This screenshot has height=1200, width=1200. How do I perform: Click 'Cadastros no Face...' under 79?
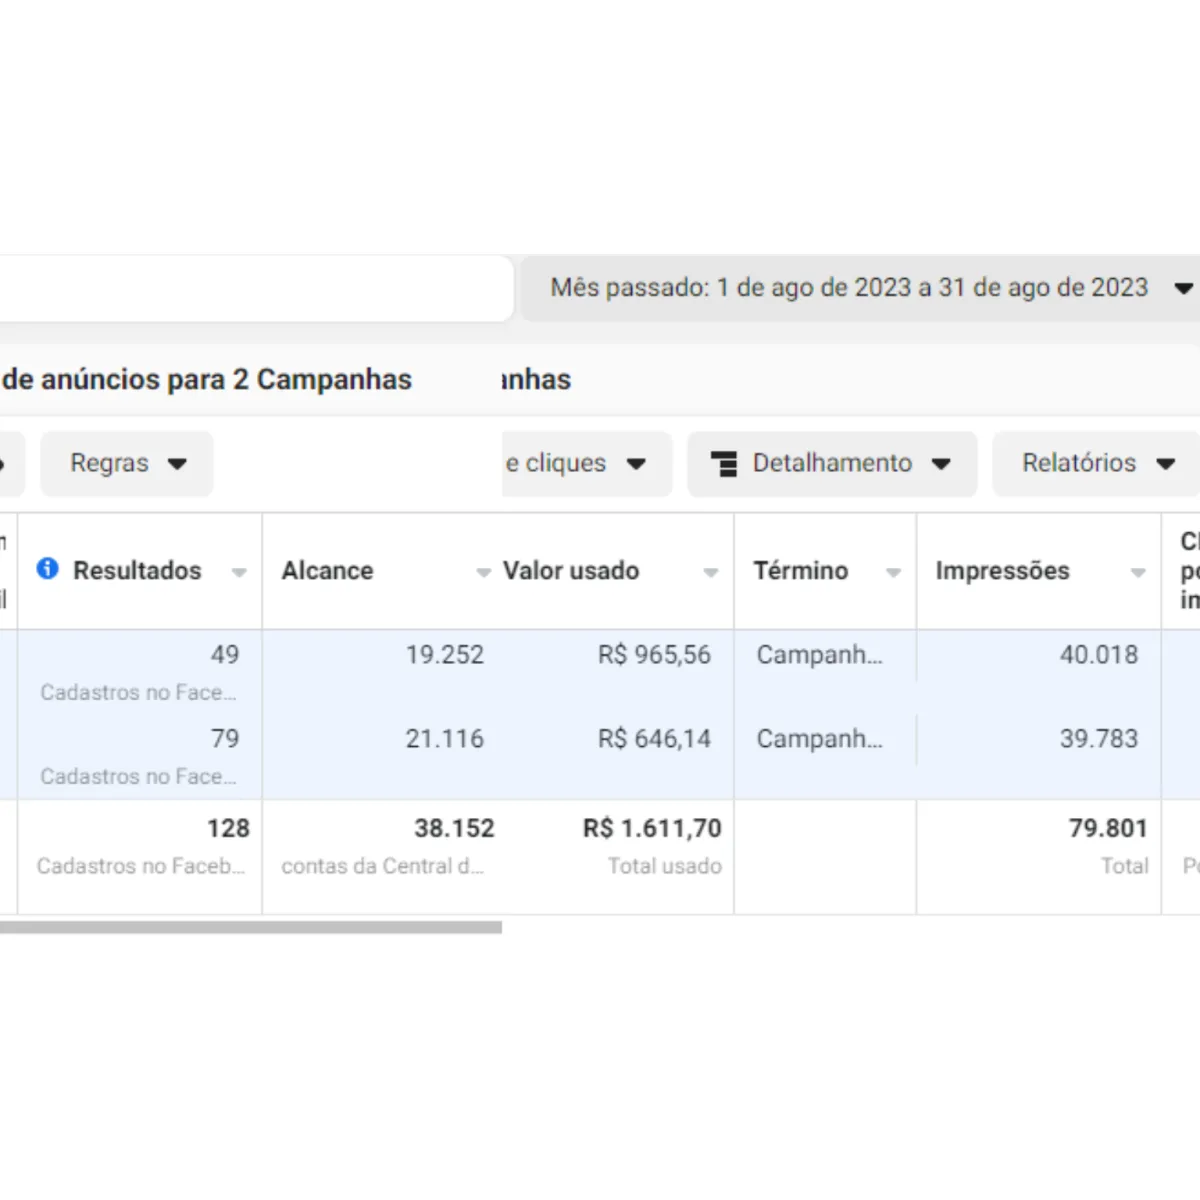point(138,776)
